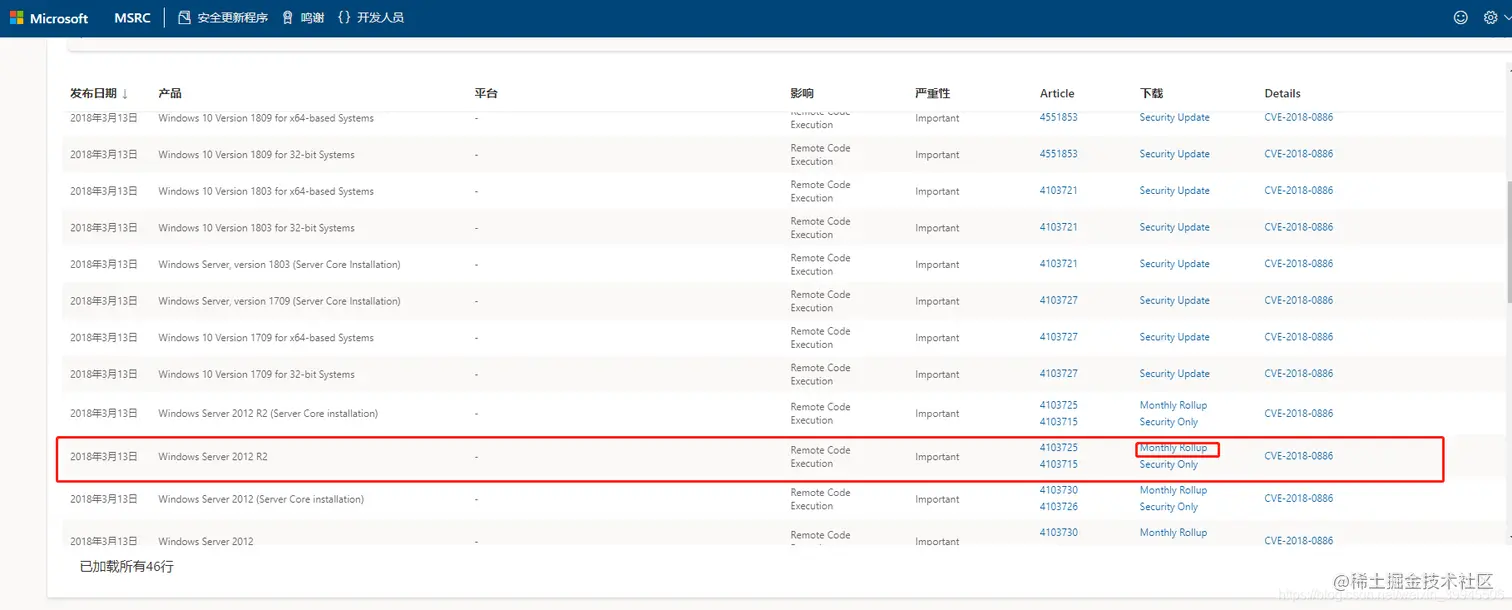1512x610 pixels.
Task: Open CVE-2018-0886 details for 1809 x64-based
Action: coord(1299,117)
